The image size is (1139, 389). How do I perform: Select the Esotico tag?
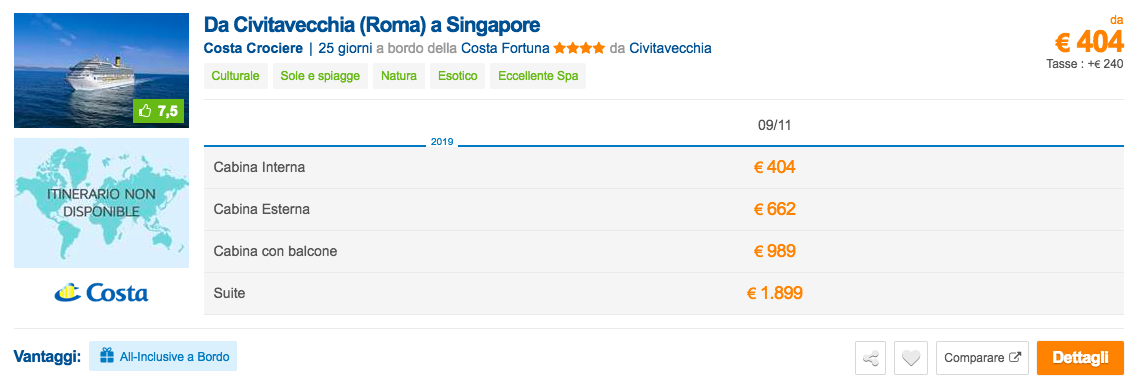pos(458,76)
